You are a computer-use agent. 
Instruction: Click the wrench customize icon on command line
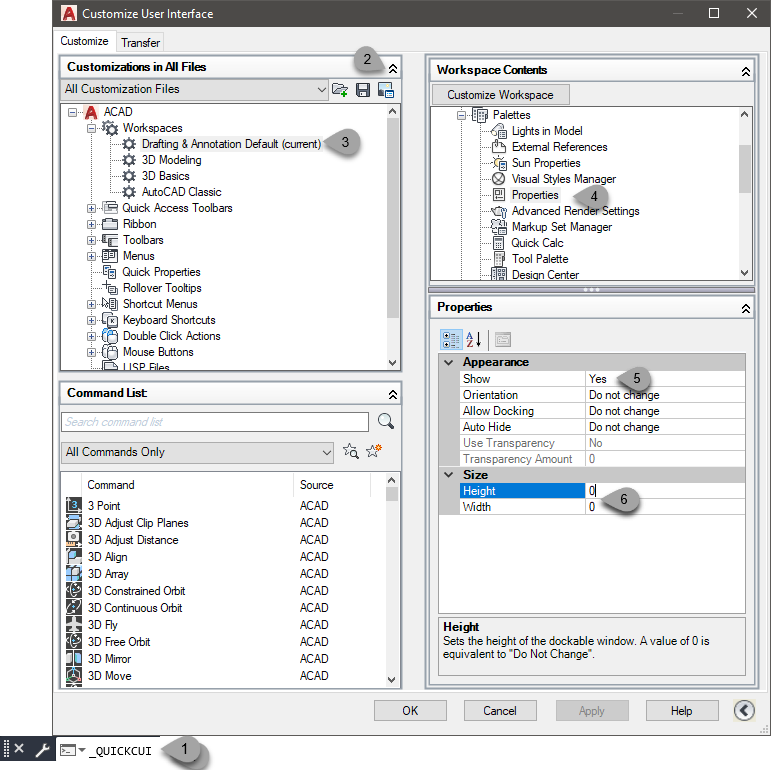tap(42, 750)
